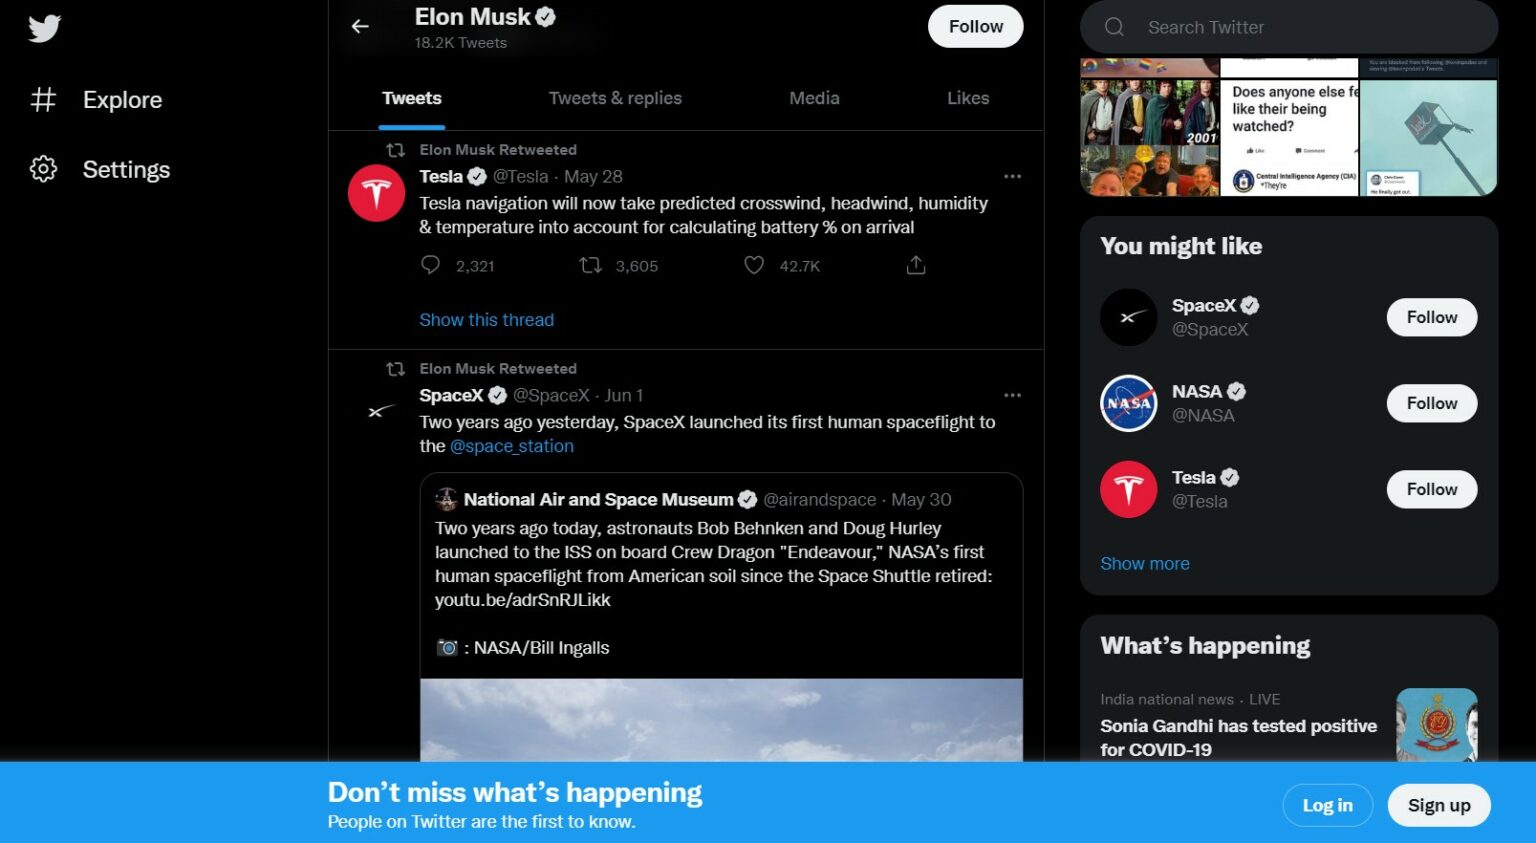Open the Tweets & replies tab
Image resolution: width=1536 pixels, height=843 pixels.
(615, 98)
